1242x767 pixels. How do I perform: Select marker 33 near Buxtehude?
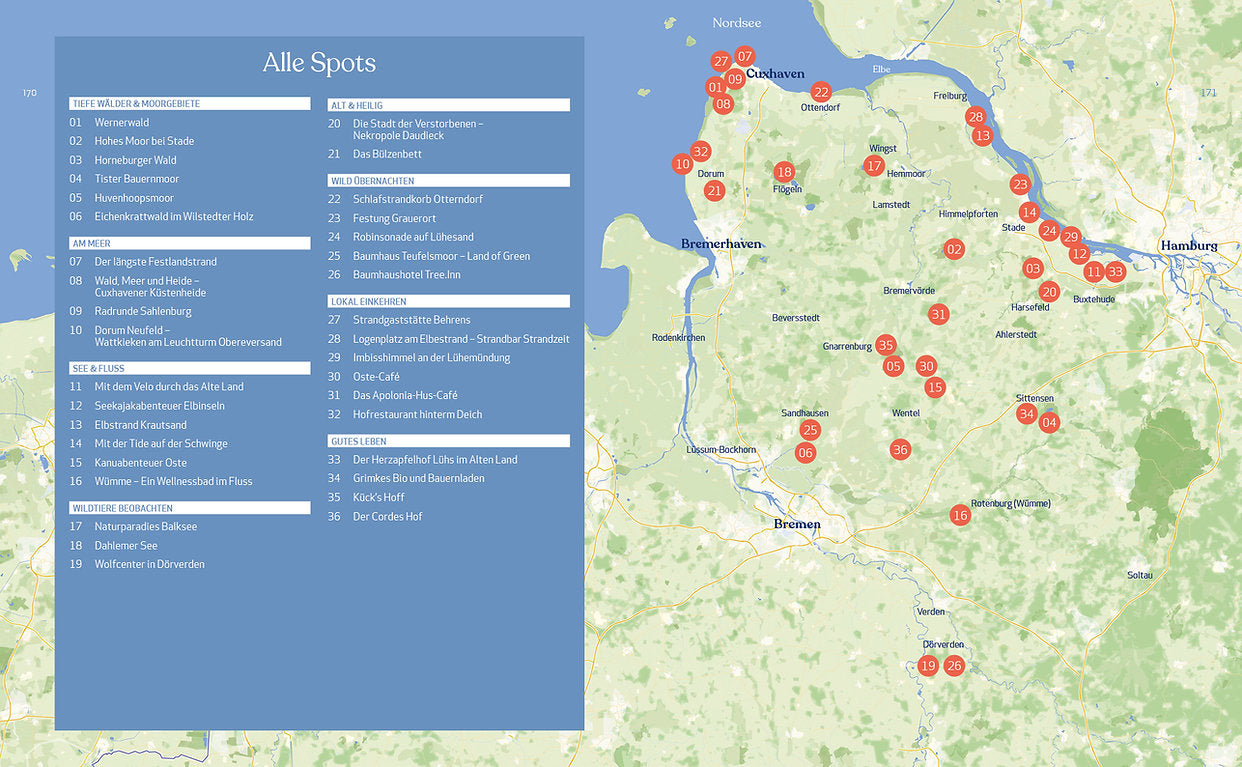coord(1115,271)
